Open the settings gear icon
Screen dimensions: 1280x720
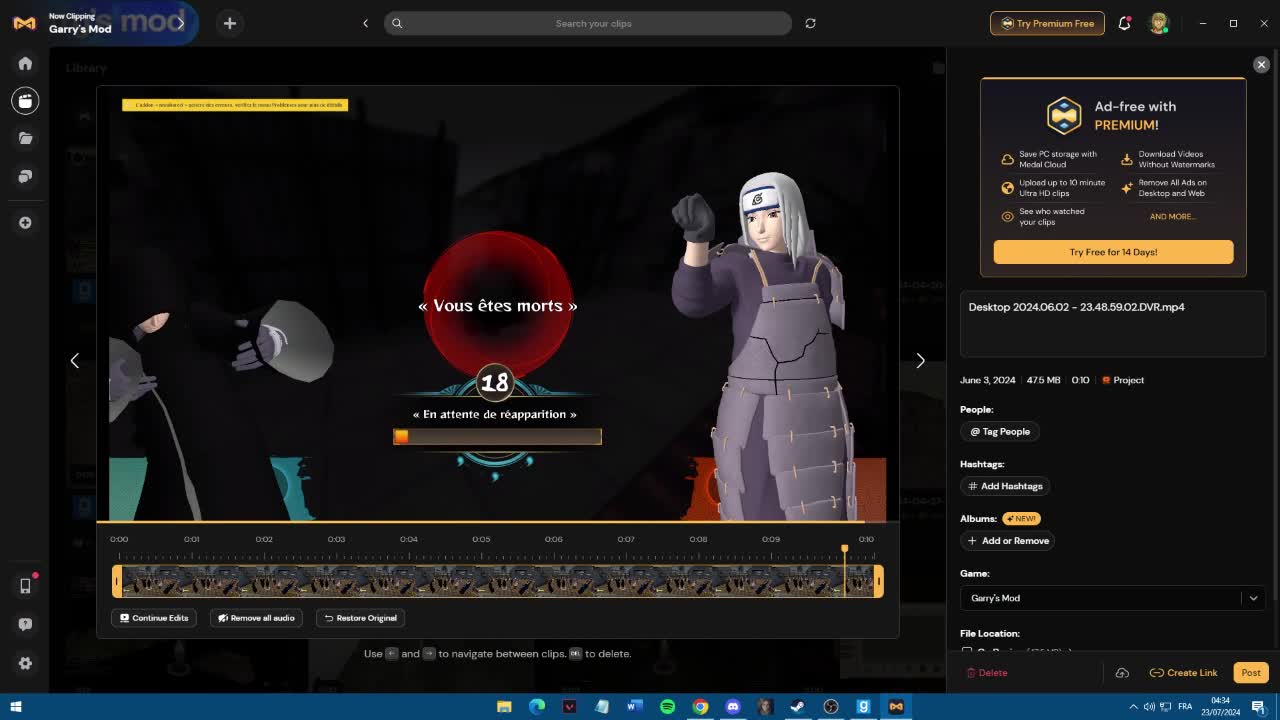pos(25,663)
